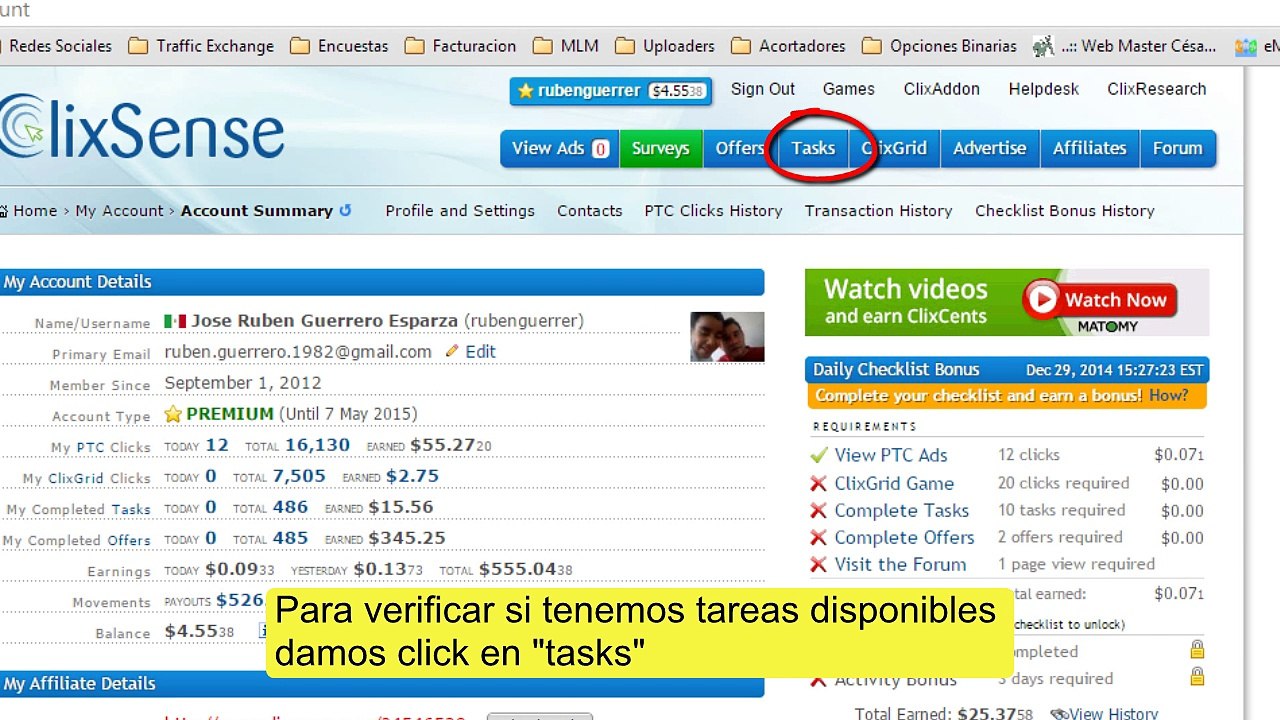The height and width of the screenshot is (720, 1280).
Task: Open the Opciones Binarias bookmark folder
Action: click(x=939, y=46)
